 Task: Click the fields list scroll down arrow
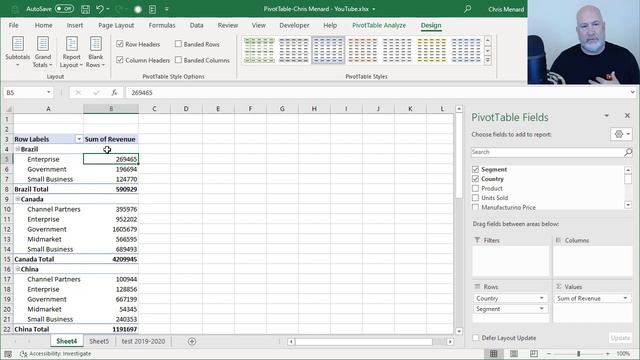(628, 205)
